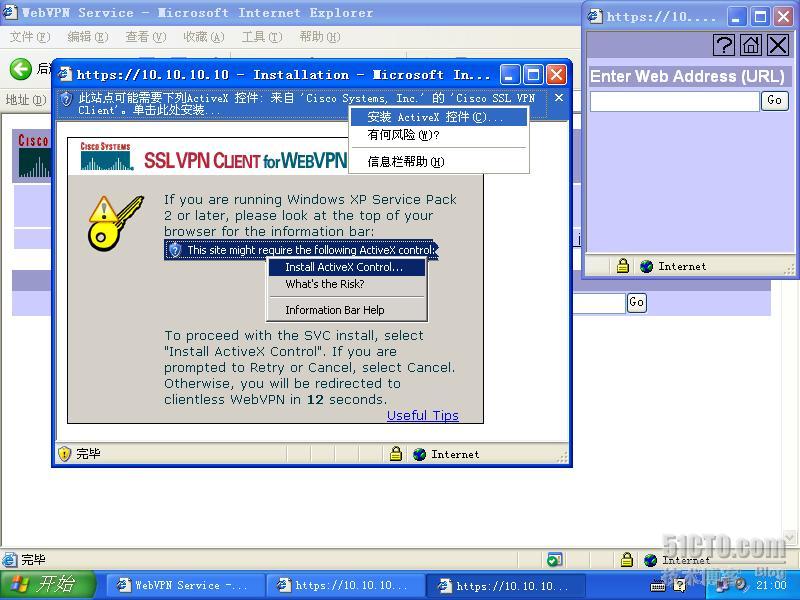Click the Start button on the taskbar
Image resolution: width=800 pixels, height=600 pixels.
click(x=47, y=585)
